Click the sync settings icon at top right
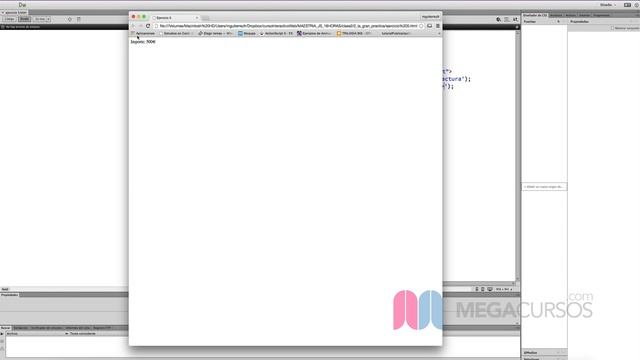The height and width of the screenshot is (360, 640). pos(637,5)
